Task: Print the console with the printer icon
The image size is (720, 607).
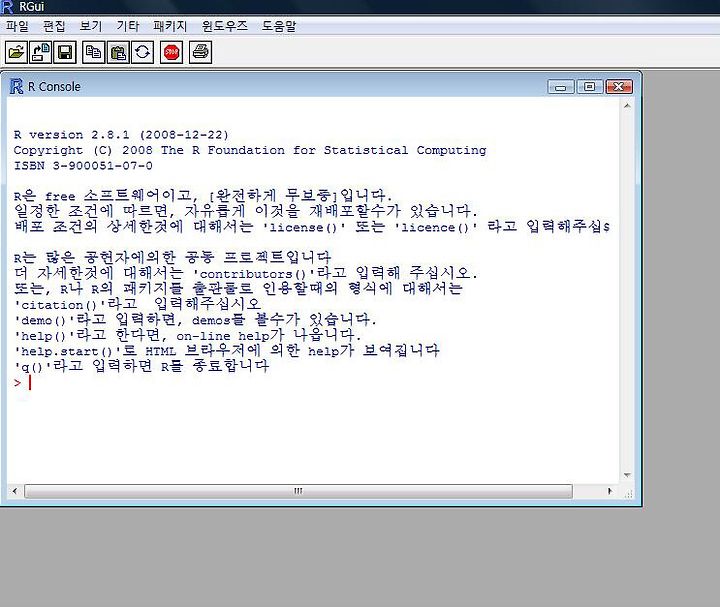Action: (x=201, y=52)
